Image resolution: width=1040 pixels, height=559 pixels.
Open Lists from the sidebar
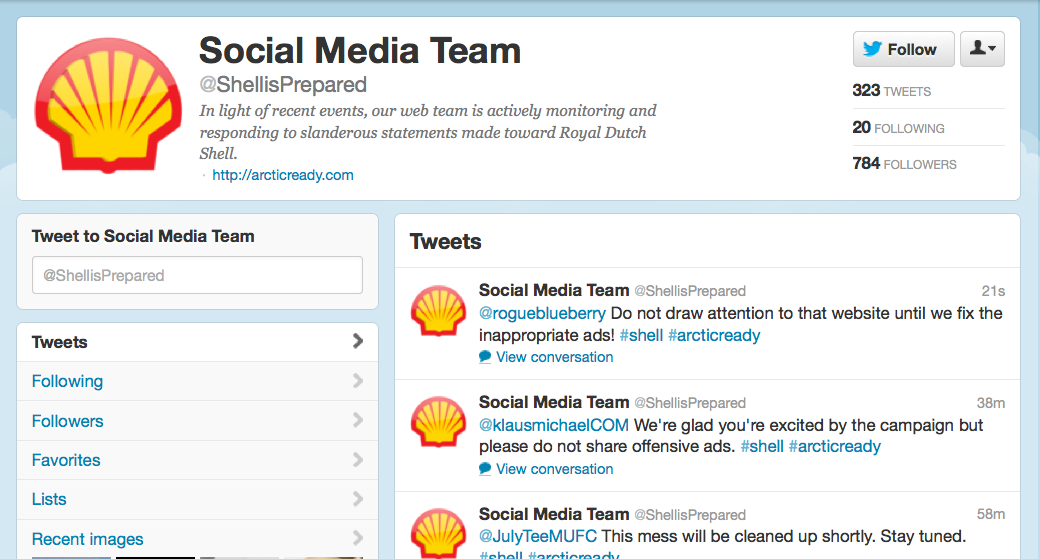pos(197,499)
